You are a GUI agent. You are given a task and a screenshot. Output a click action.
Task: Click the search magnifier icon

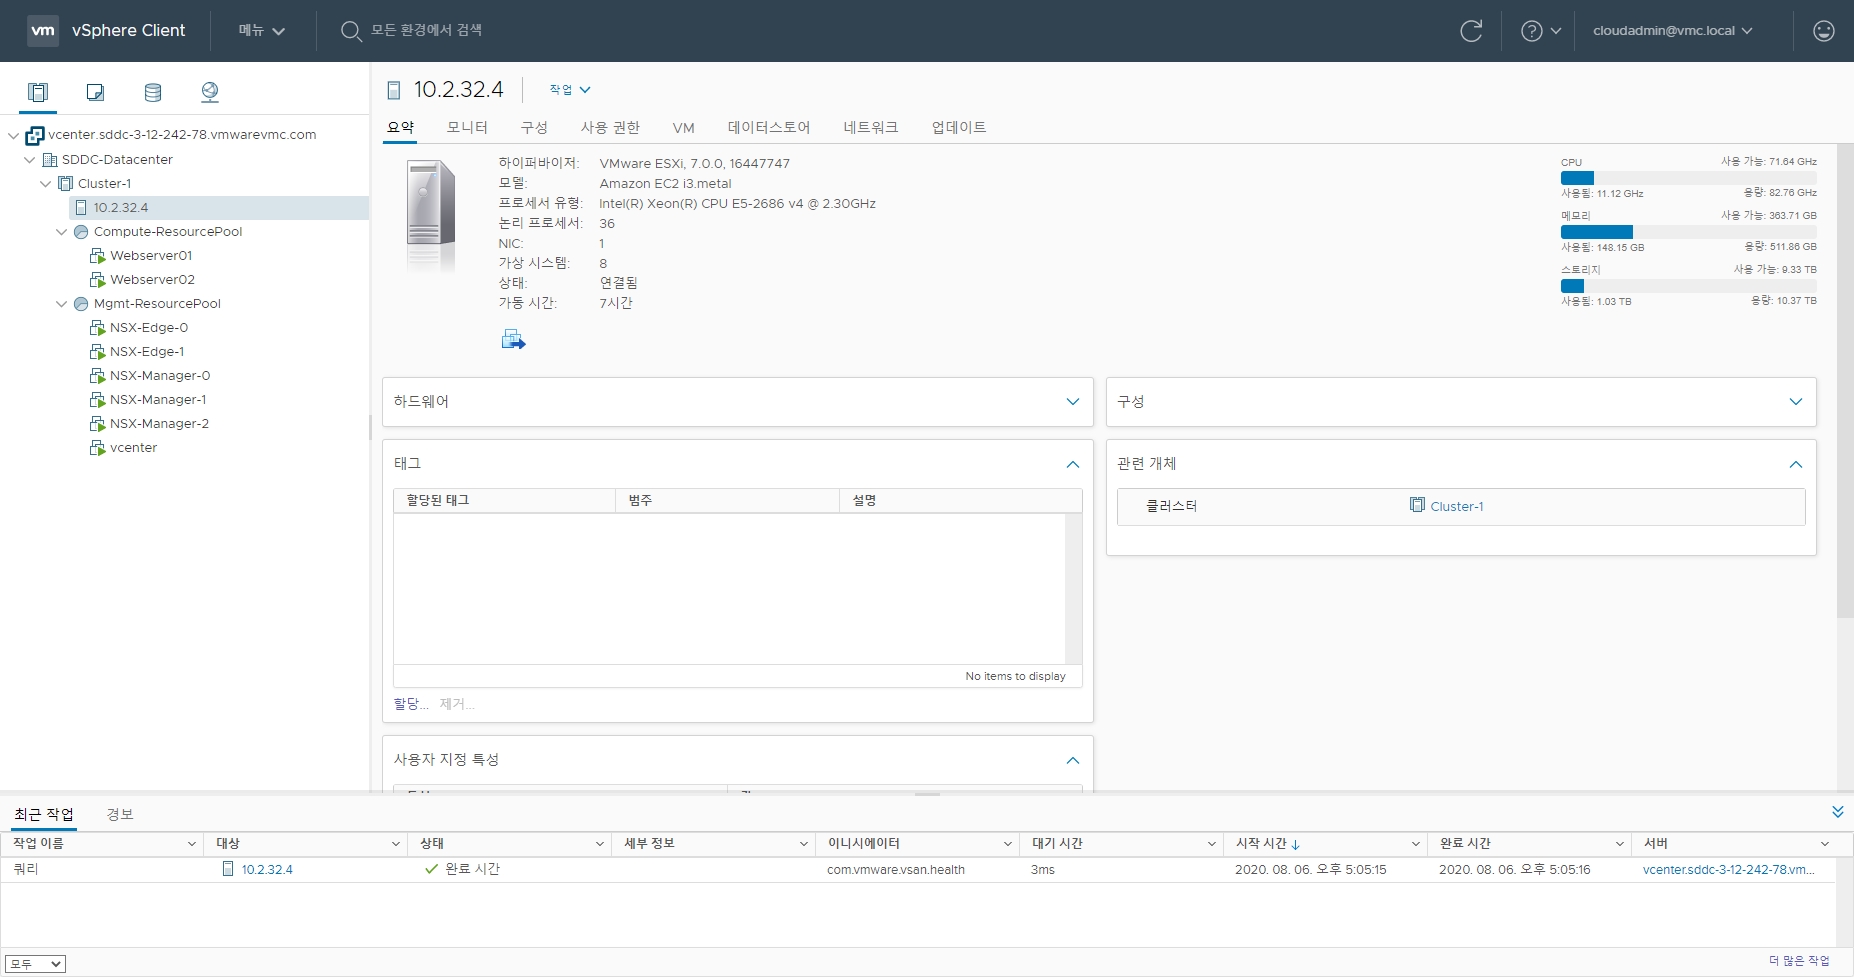click(351, 31)
